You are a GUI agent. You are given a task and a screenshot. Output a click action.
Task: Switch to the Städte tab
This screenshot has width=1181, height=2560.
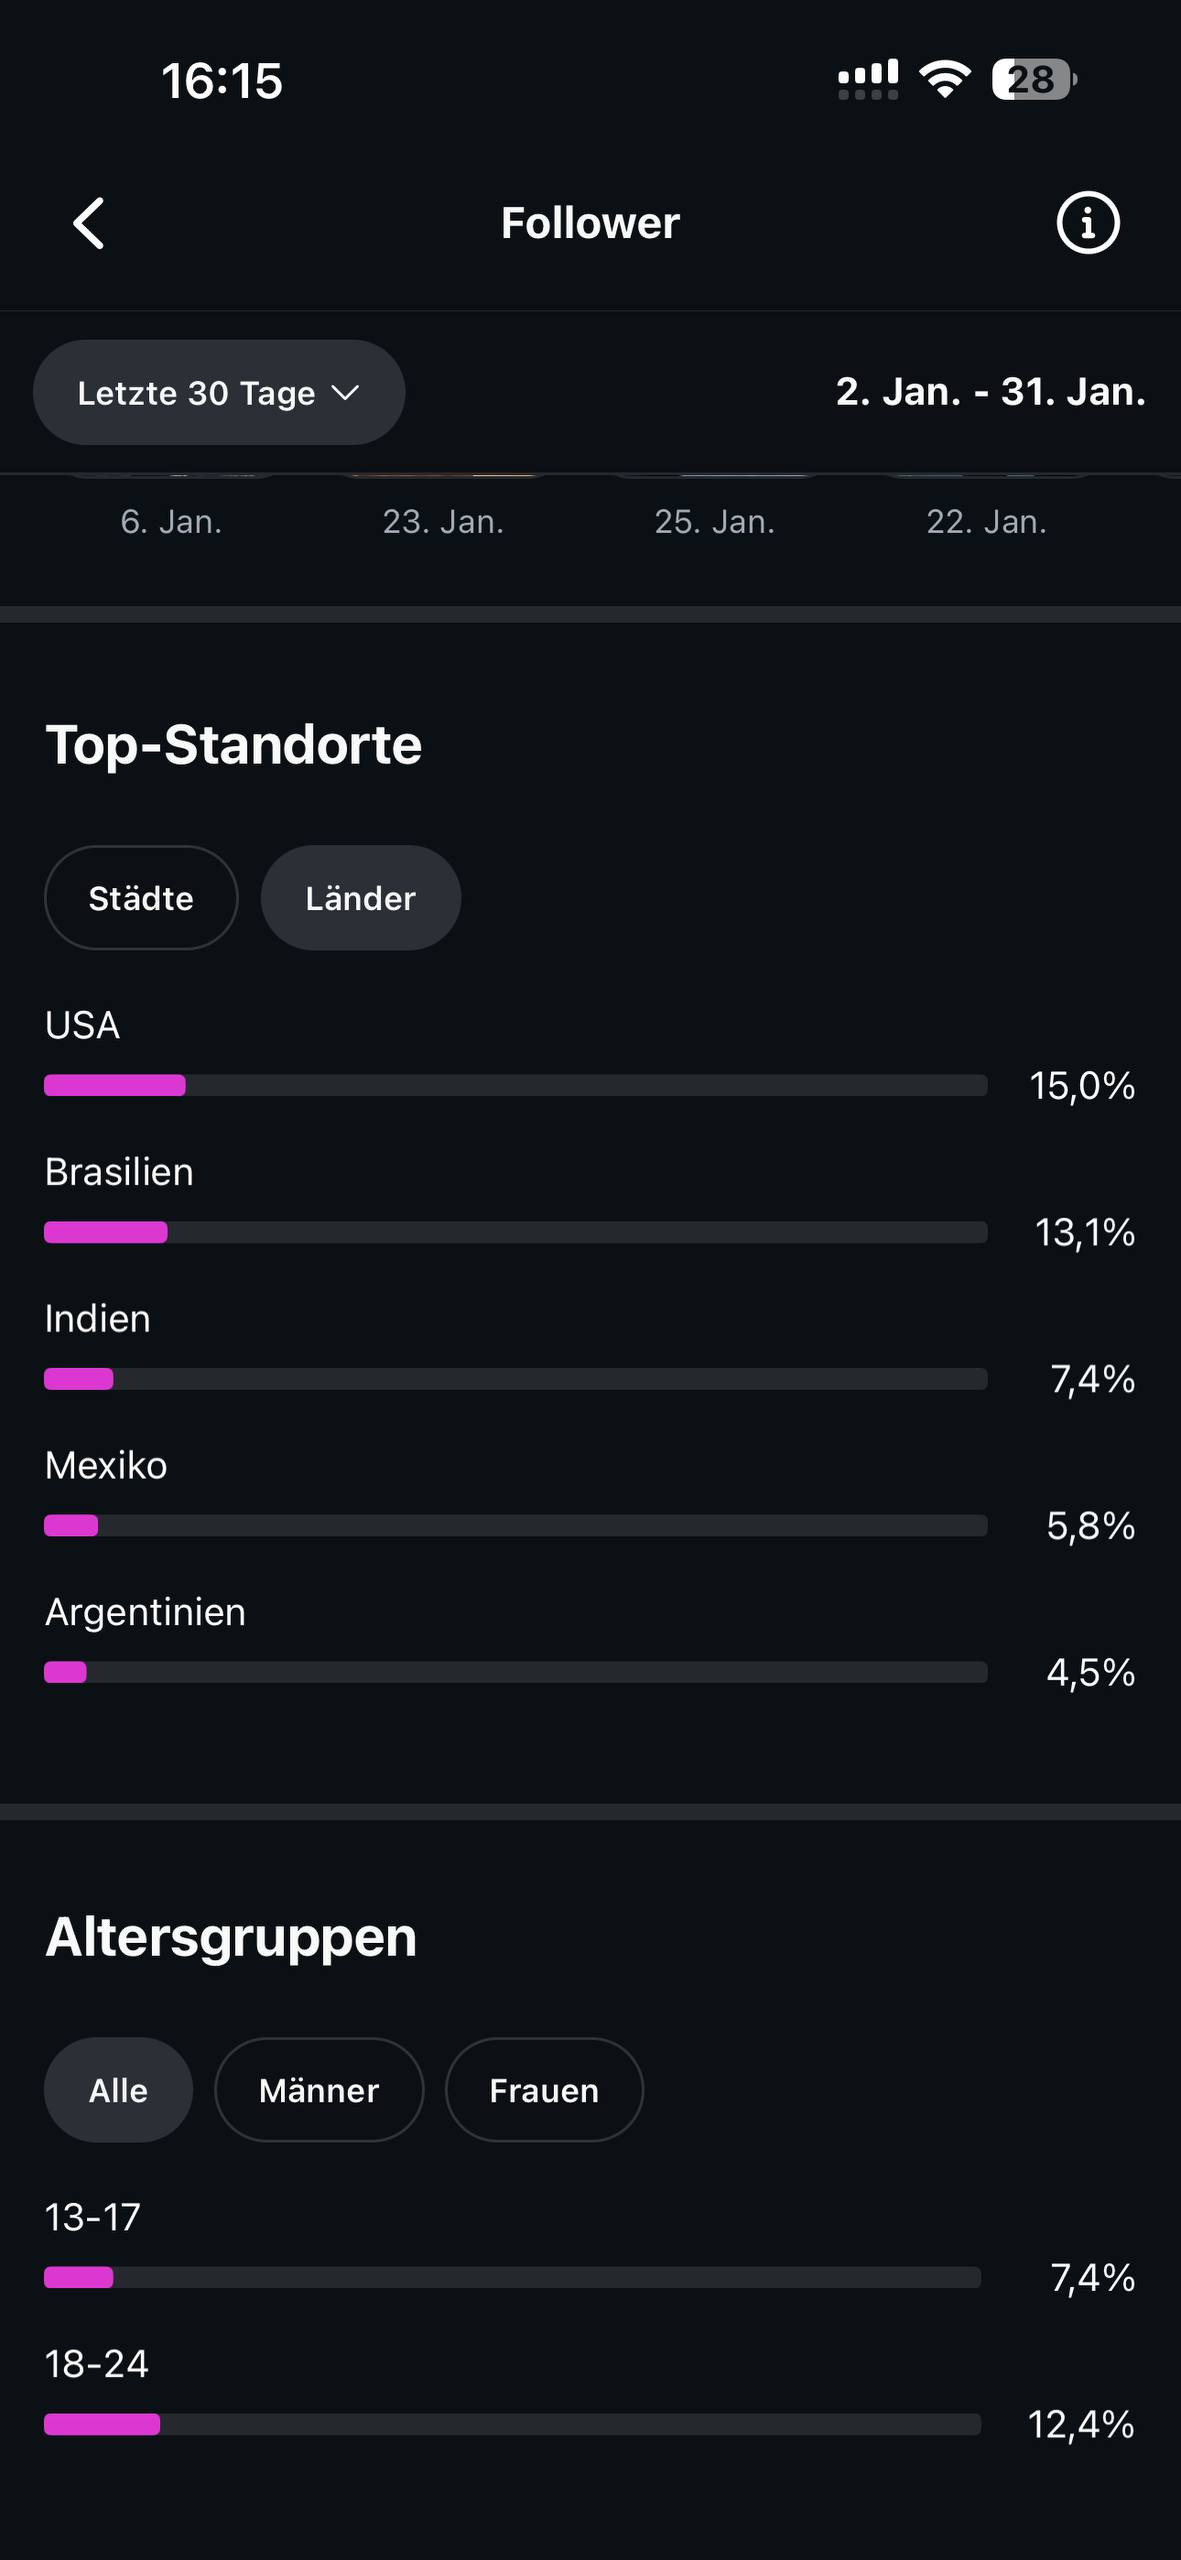[x=141, y=898]
